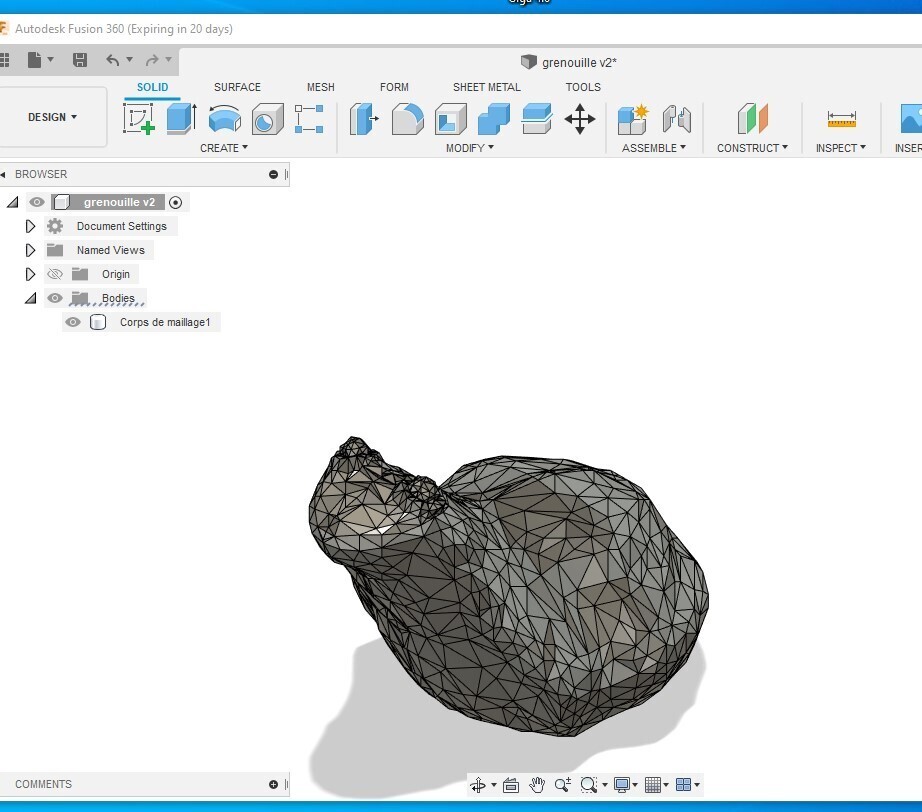The image size is (922, 812).
Task: Expand the Named Views folder
Action: point(30,250)
